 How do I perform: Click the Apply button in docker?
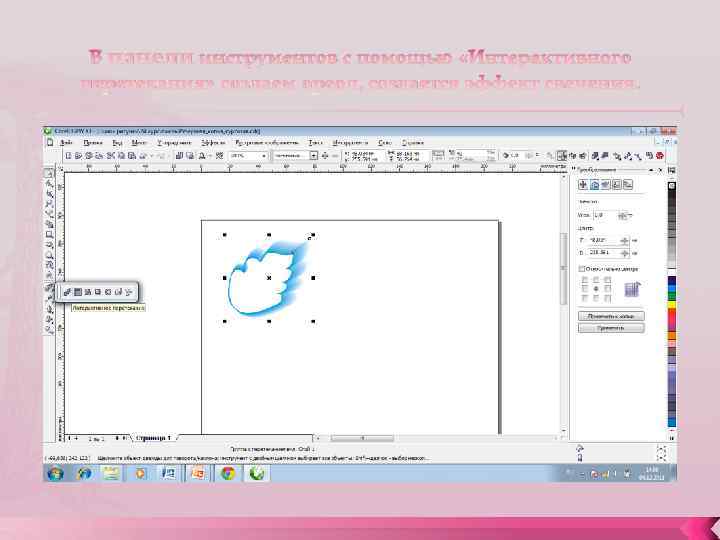click(611, 328)
